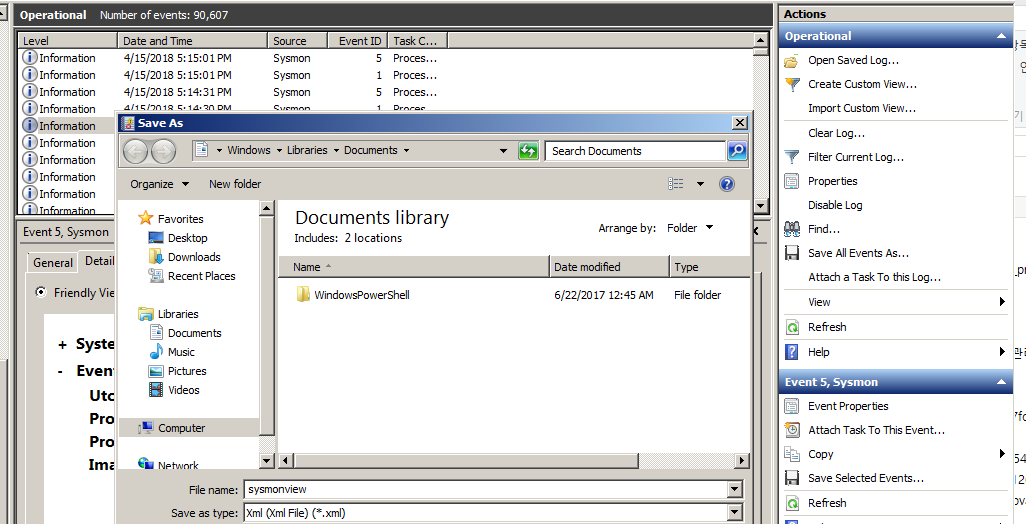Click Attach a Task To this Log
1026x524 pixels.
874,277
